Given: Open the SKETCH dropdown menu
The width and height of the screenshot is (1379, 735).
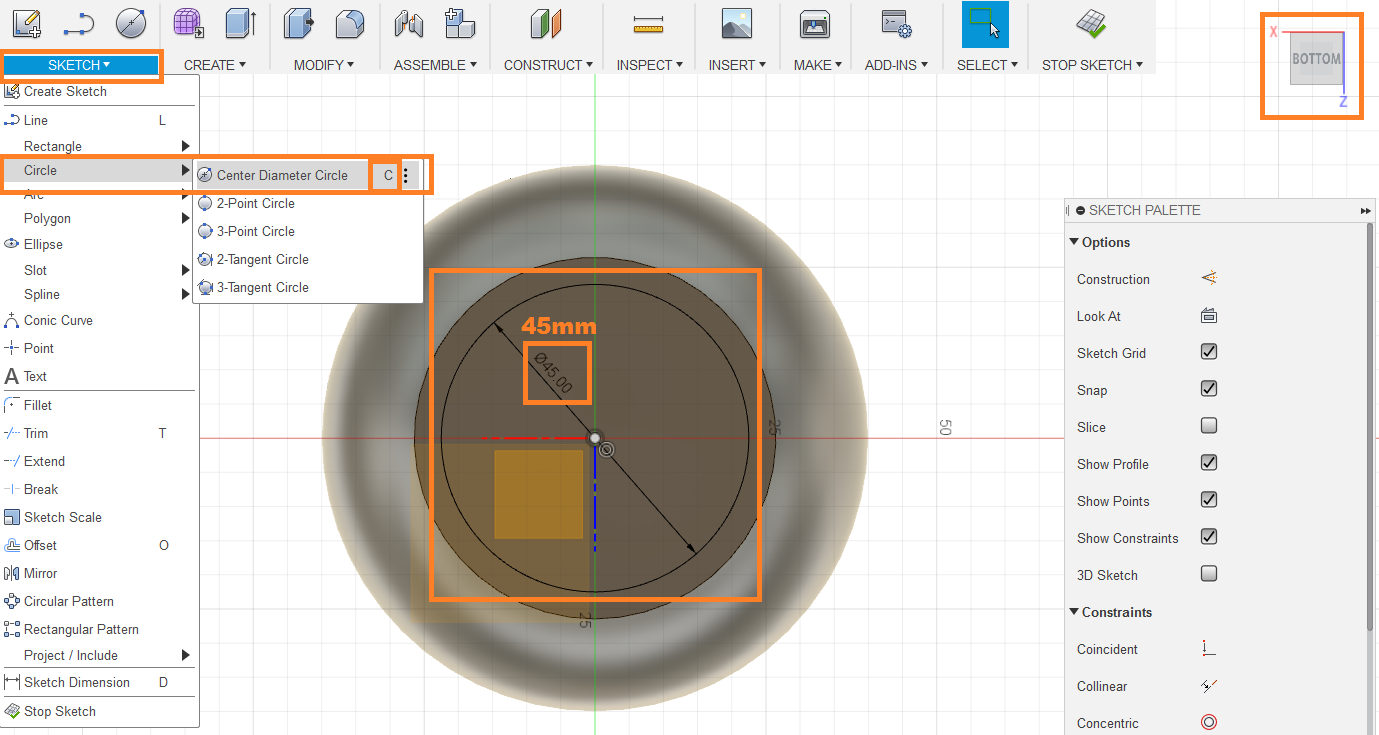Looking at the screenshot, I should pos(80,65).
